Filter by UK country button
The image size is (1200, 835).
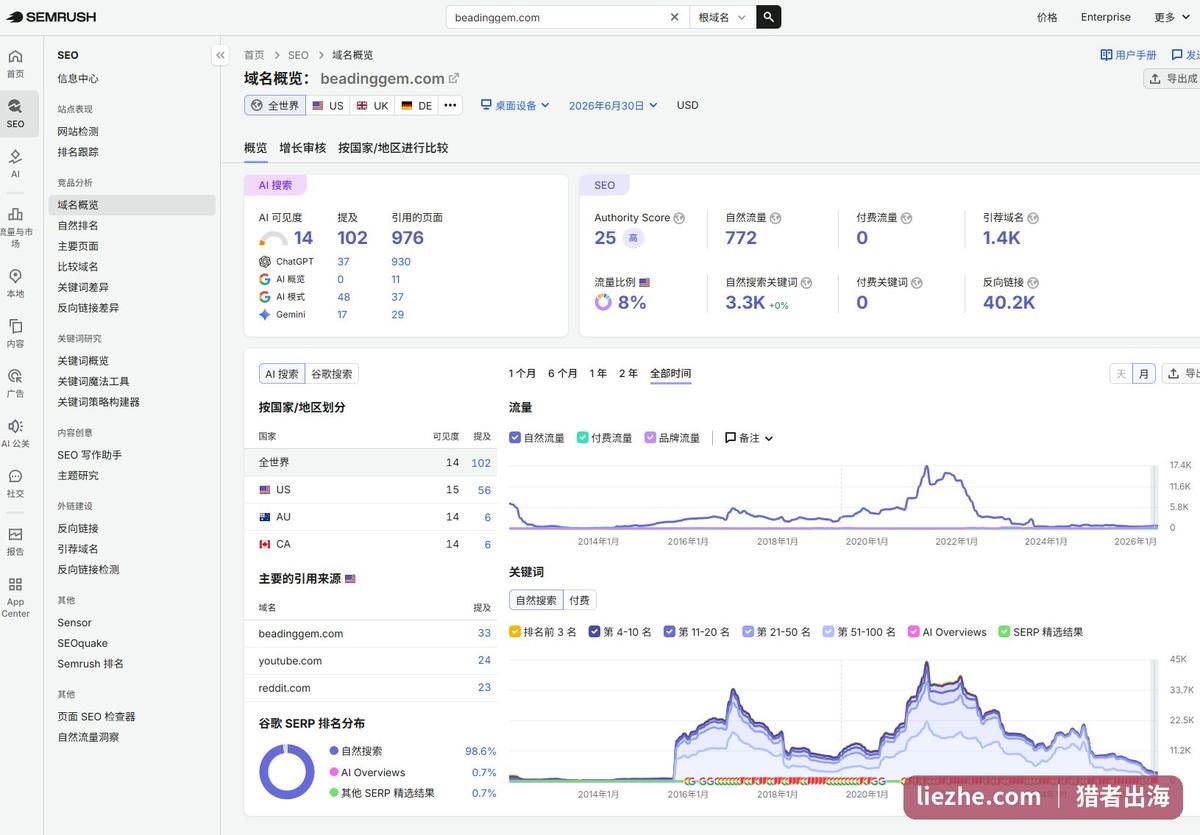pyautogui.click(x=371, y=105)
